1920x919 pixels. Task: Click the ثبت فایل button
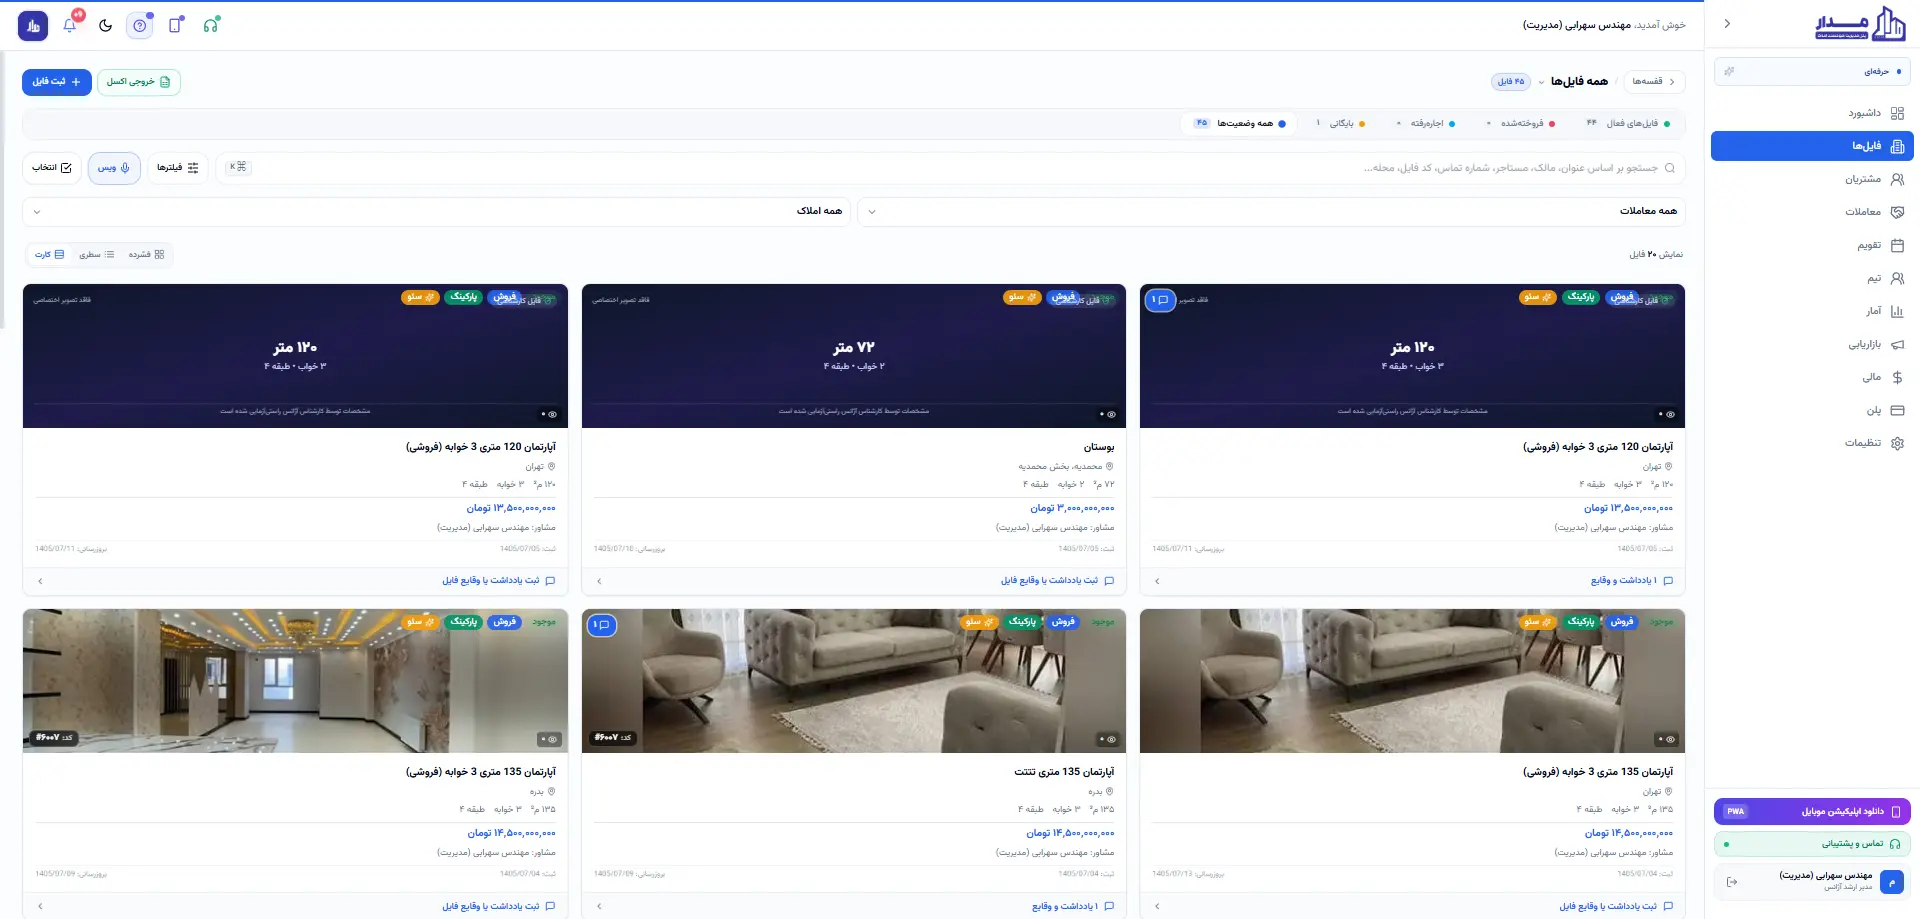57,82
